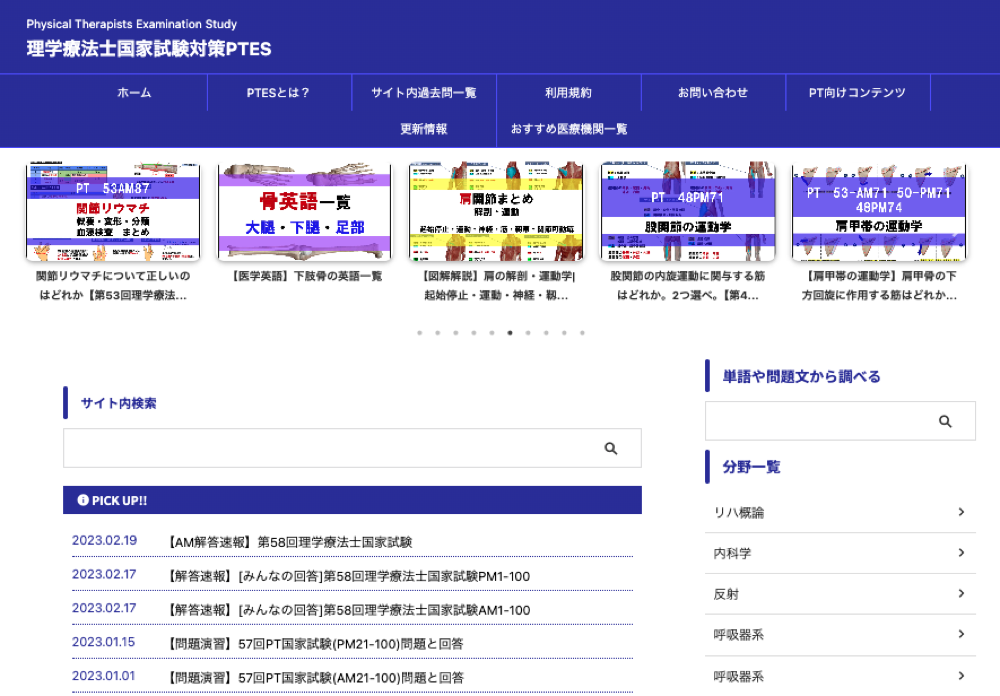The image size is (1000, 696).
Task: Open PT向けコンテンツ menu item
Action: pyautogui.click(x=857, y=93)
